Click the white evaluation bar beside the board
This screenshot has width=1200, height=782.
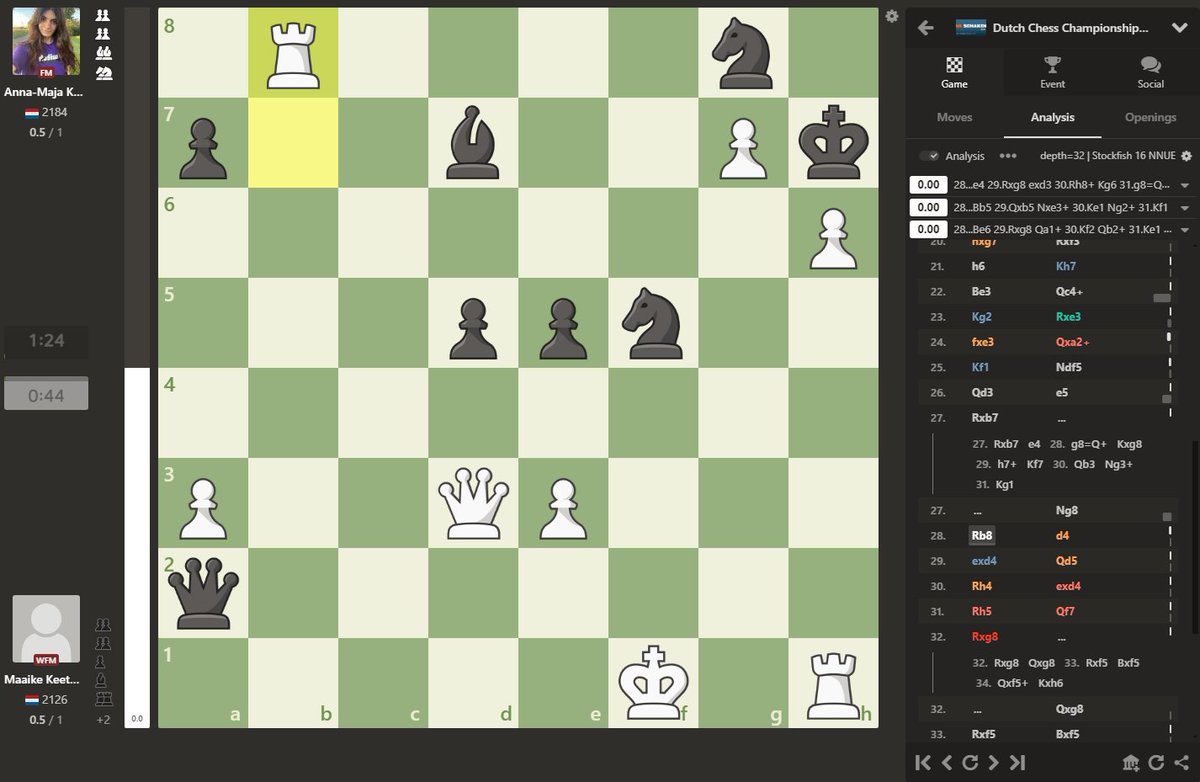[136, 550]
